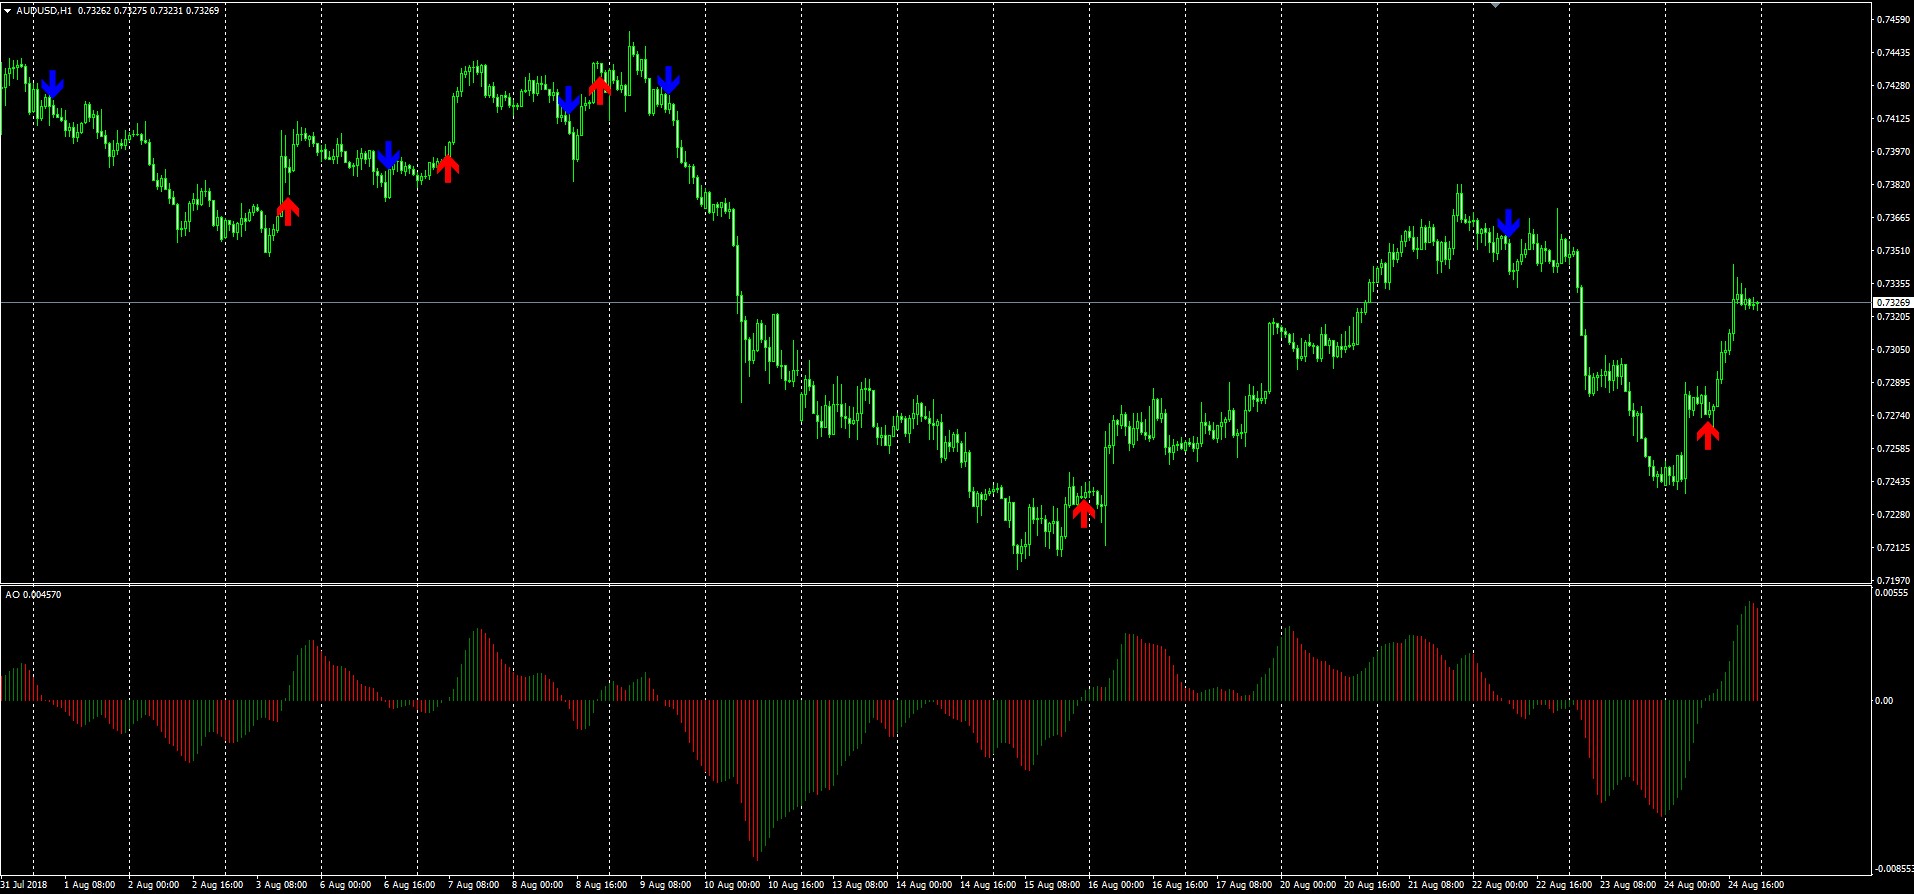Click the high price 0.73275 in the header
This screenshot has height=894, width=1914.
pos(131,10)
